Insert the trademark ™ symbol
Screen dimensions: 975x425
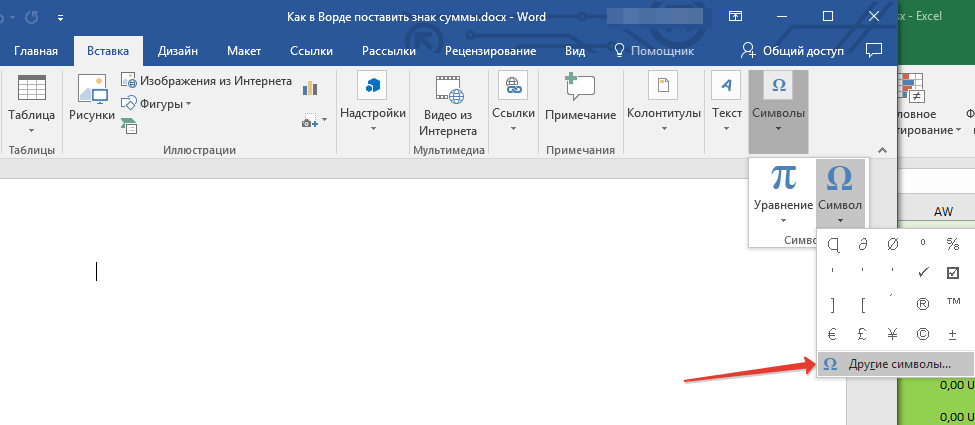(953, 303)
